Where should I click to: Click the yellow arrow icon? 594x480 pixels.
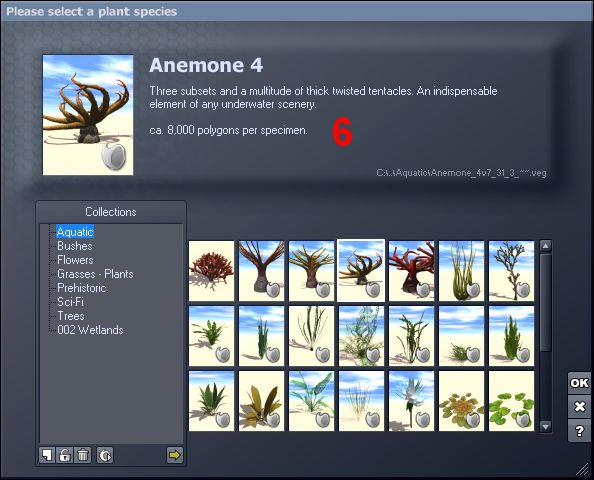pyautogui.click(x=175, y=455)
